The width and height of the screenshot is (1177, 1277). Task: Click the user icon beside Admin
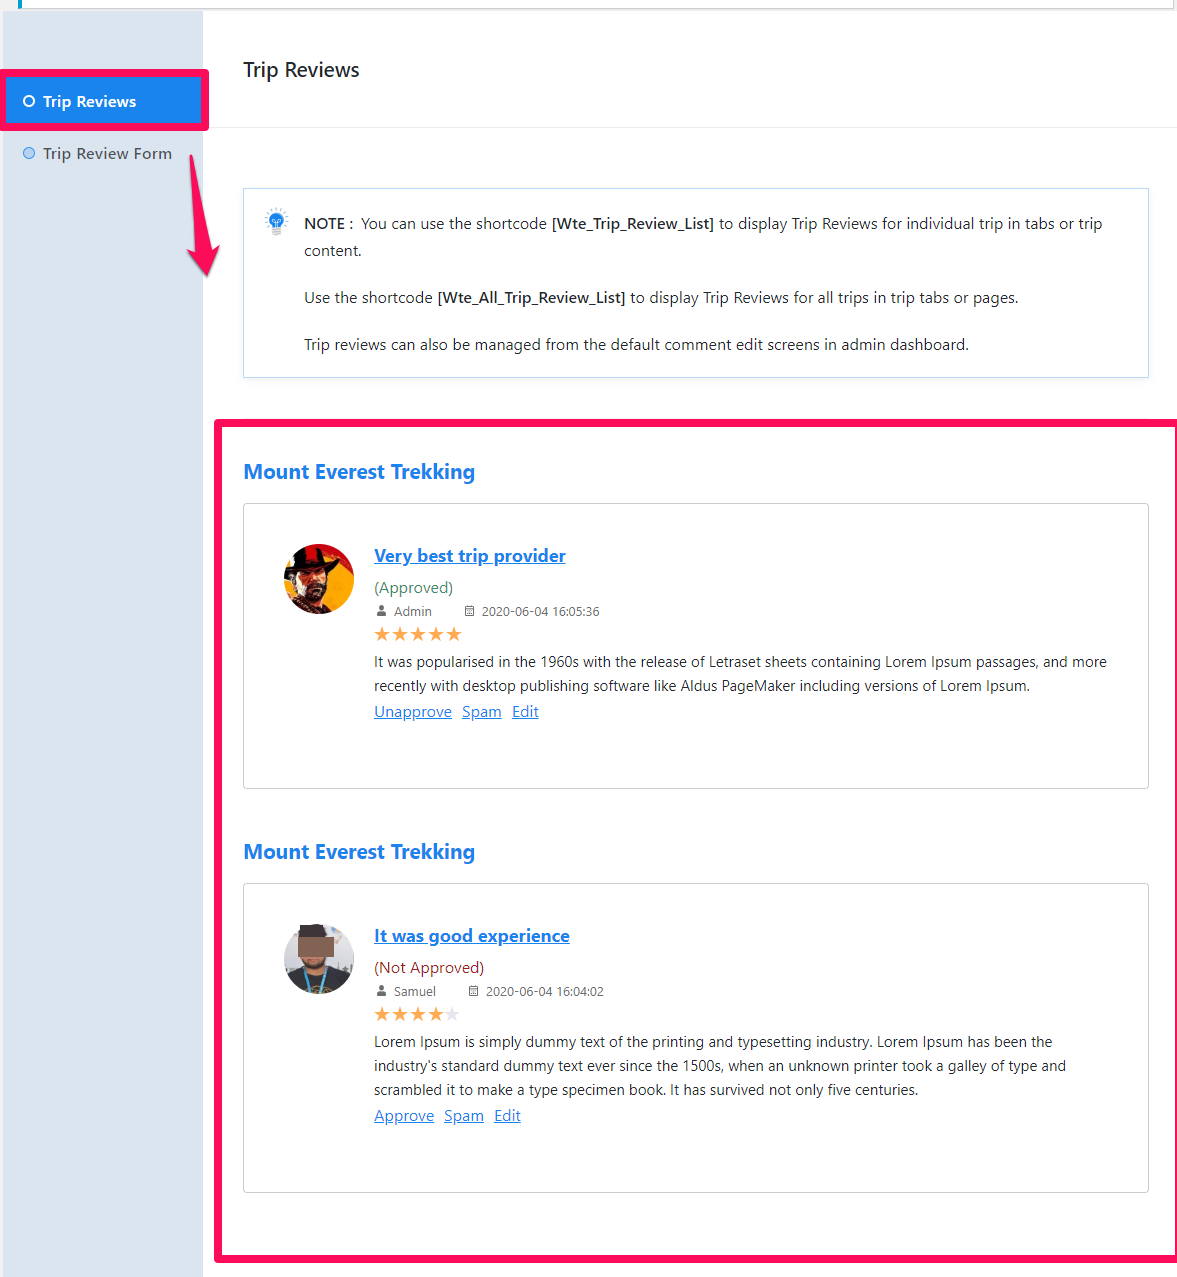[x=381, y=611]
